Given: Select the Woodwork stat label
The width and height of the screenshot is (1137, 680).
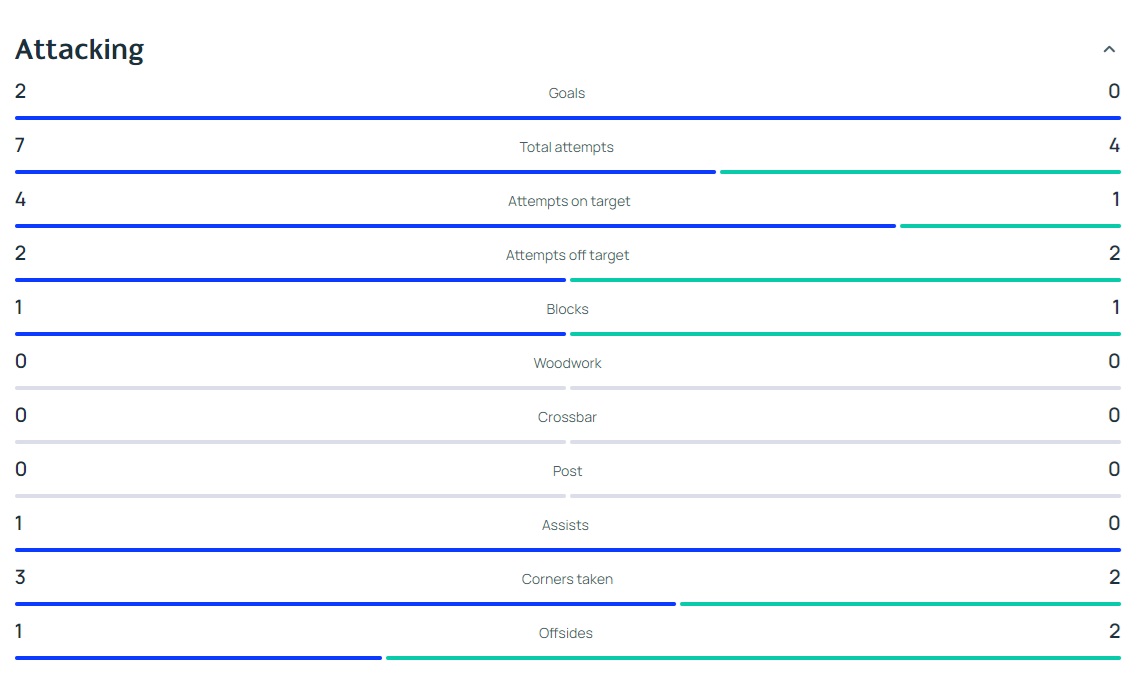Looking at the screenshot, I should pos(567,363).
